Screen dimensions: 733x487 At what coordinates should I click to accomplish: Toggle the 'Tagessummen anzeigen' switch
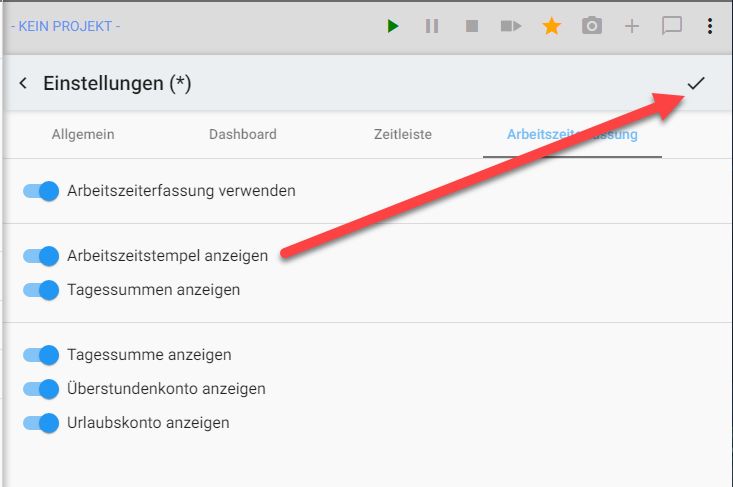point(41,290)
